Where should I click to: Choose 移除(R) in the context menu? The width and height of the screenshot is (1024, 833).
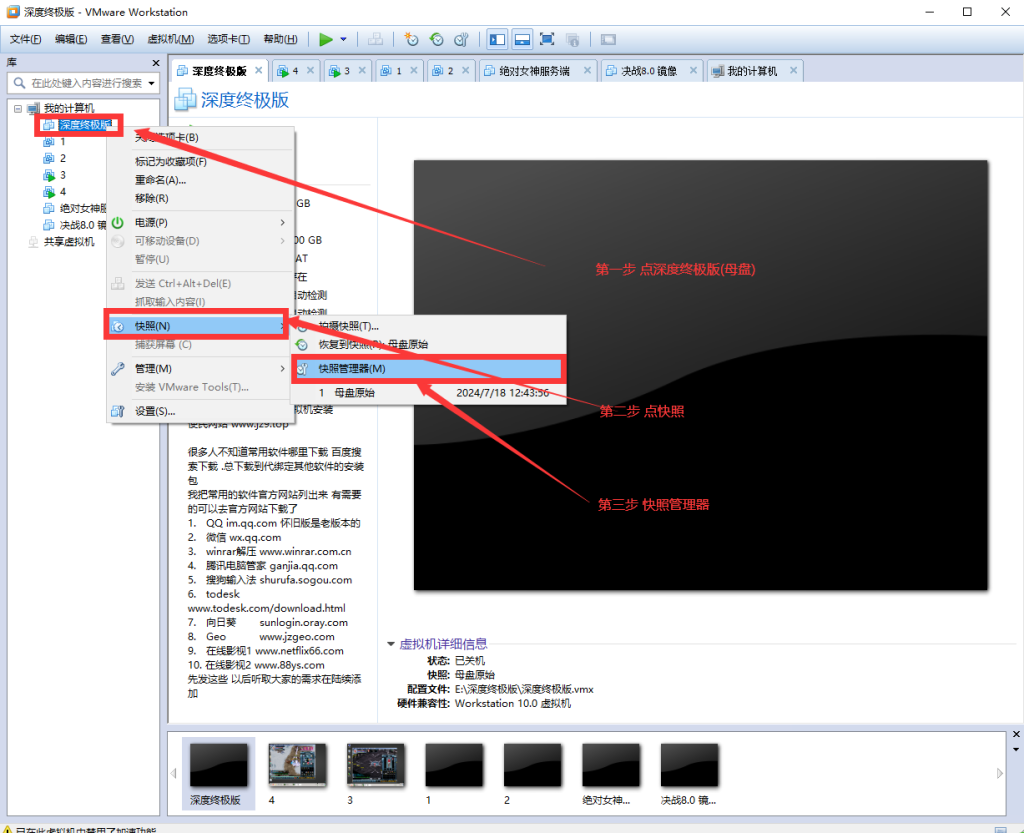point(201,198)
